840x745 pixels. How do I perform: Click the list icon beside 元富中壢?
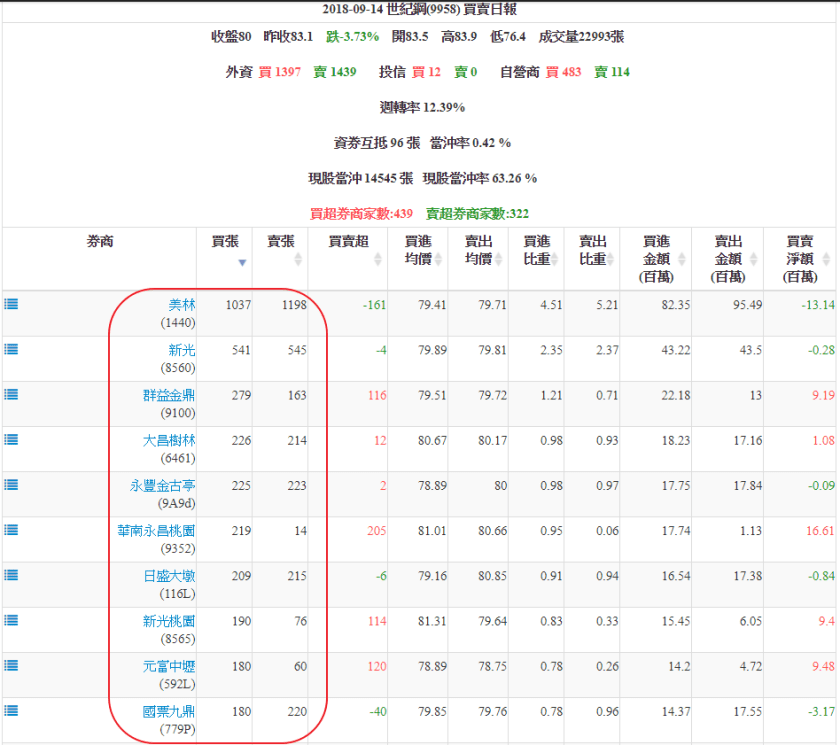click(11, 665)
